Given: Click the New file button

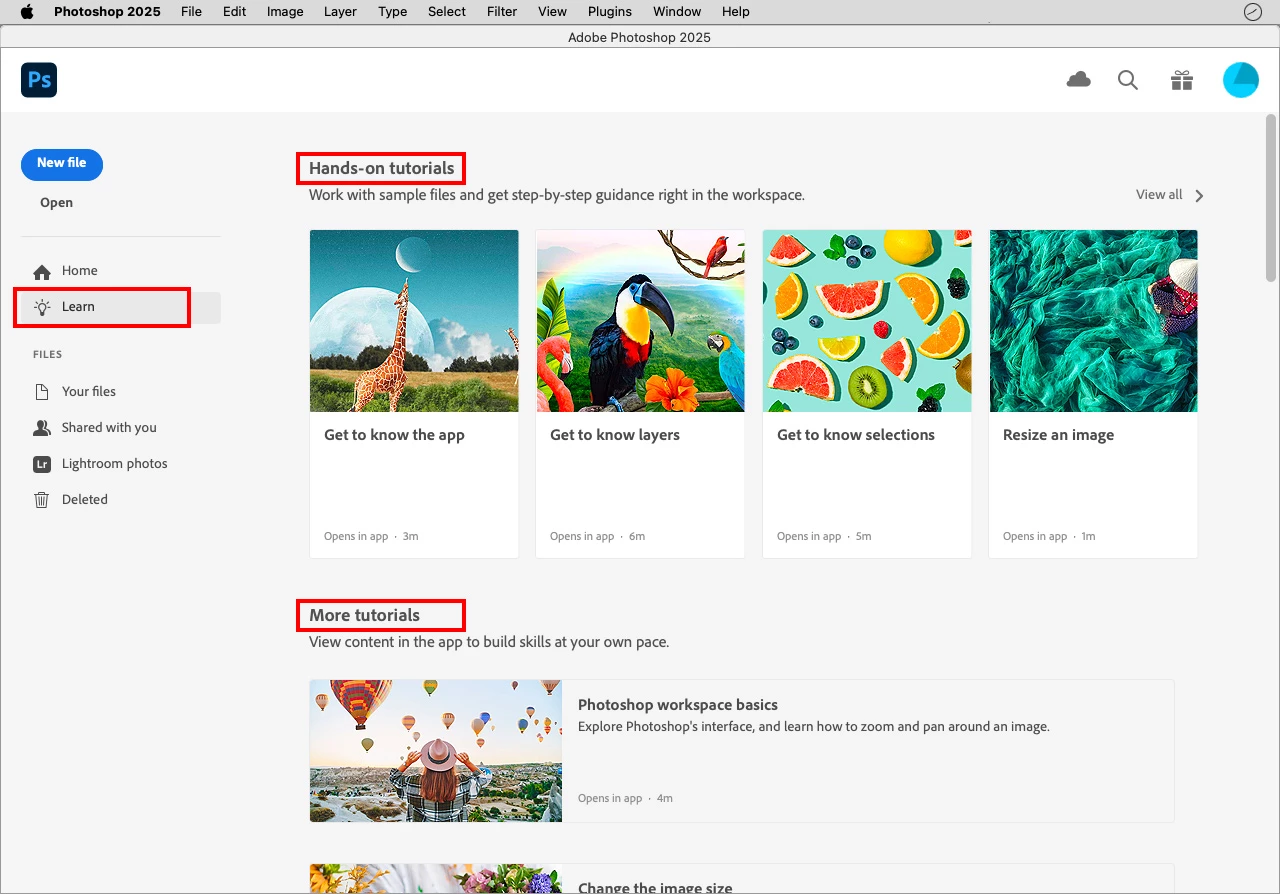Looking at the screenshot, I should (62, 164).
